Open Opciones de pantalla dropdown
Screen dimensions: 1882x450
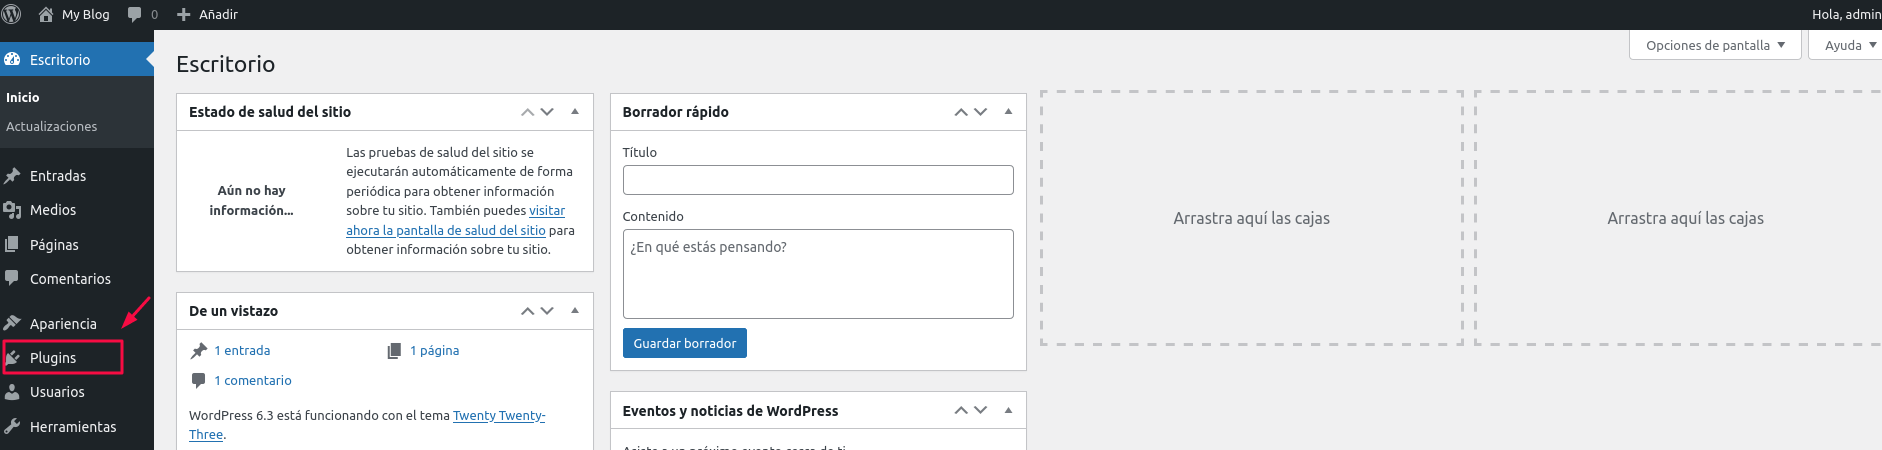coord(1715,45)
